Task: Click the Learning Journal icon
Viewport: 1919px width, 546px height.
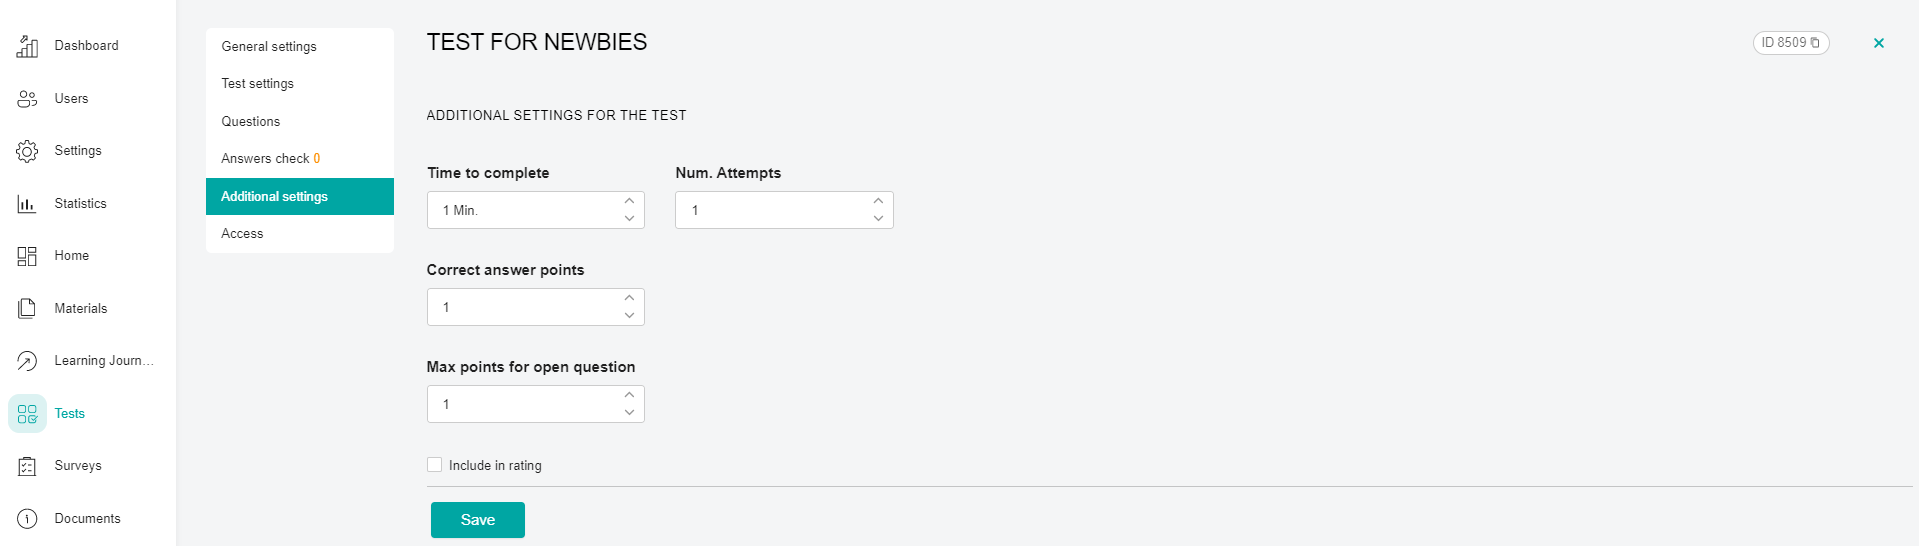Action: pyautogui.click(x=27, y=361)
